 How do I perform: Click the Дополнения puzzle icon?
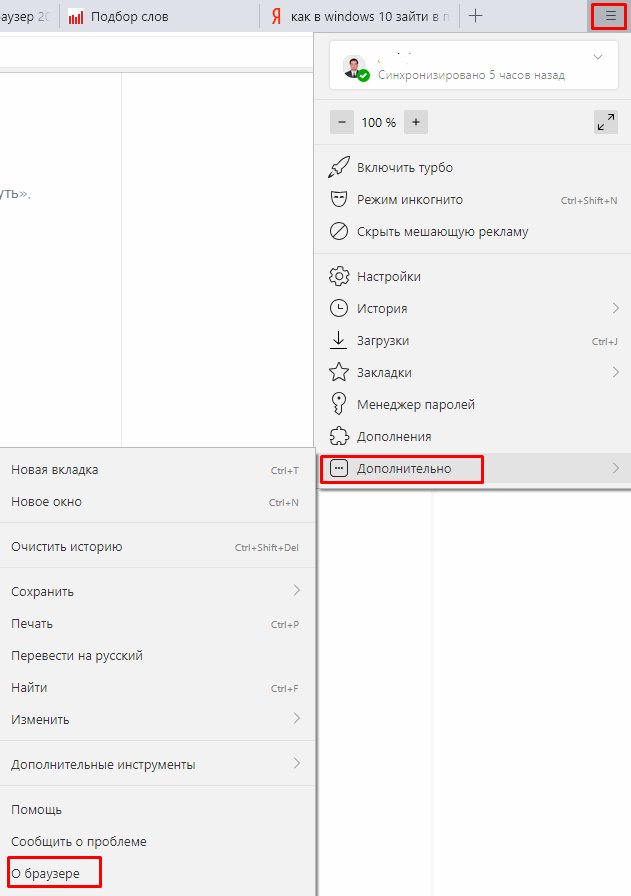pyautogui.click(x=339, y=436)
